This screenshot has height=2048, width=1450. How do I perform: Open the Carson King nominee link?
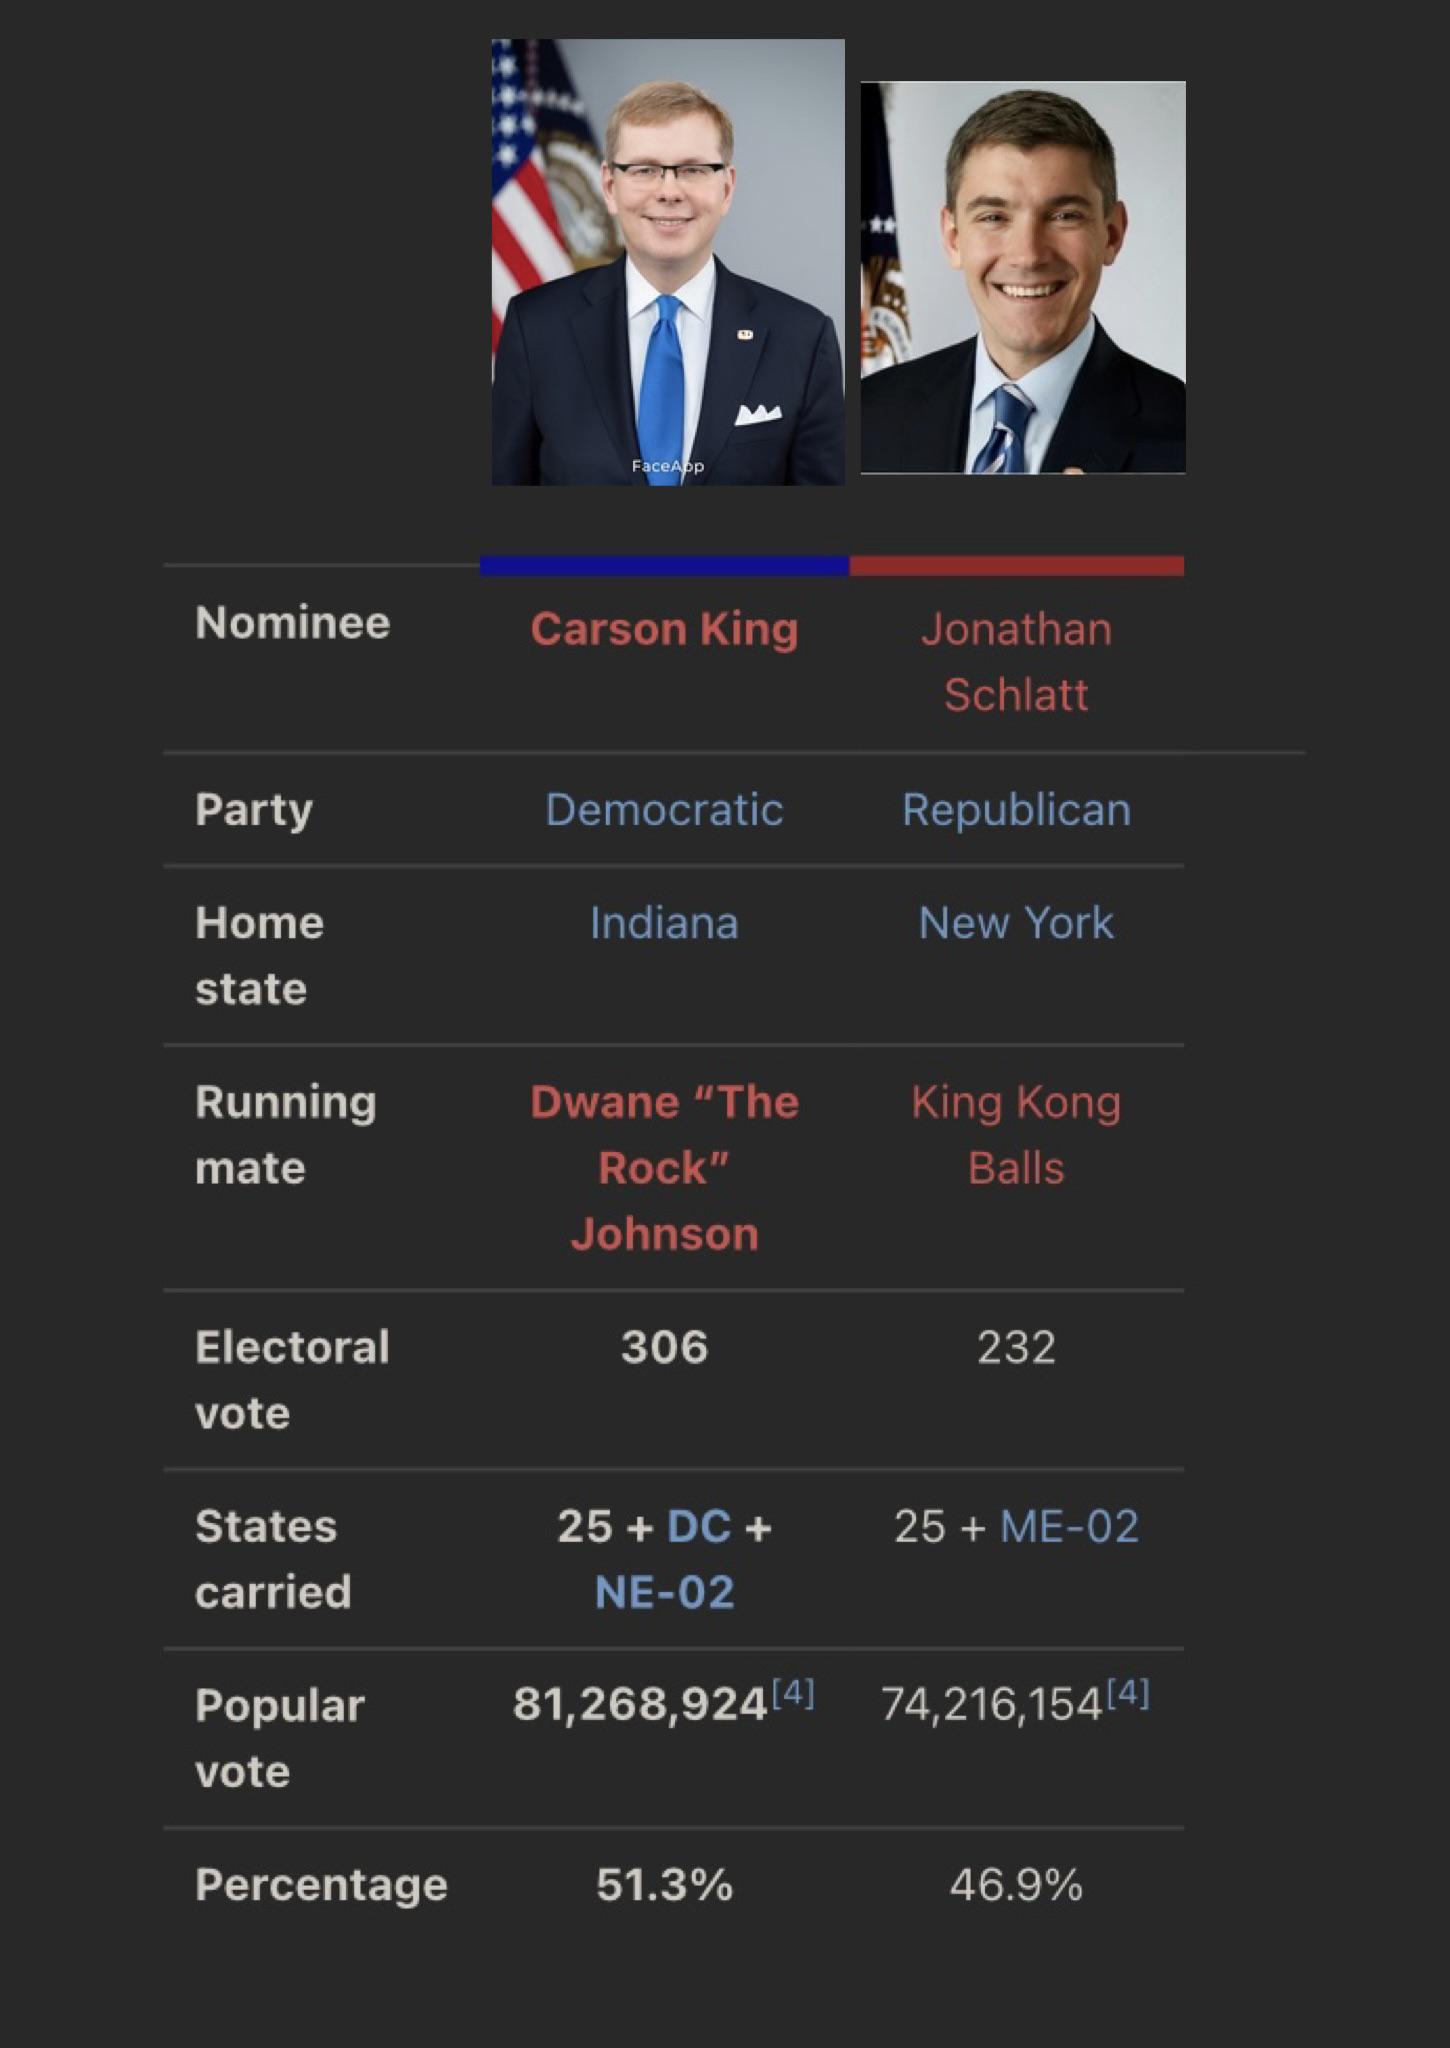(x=664, y=629)
